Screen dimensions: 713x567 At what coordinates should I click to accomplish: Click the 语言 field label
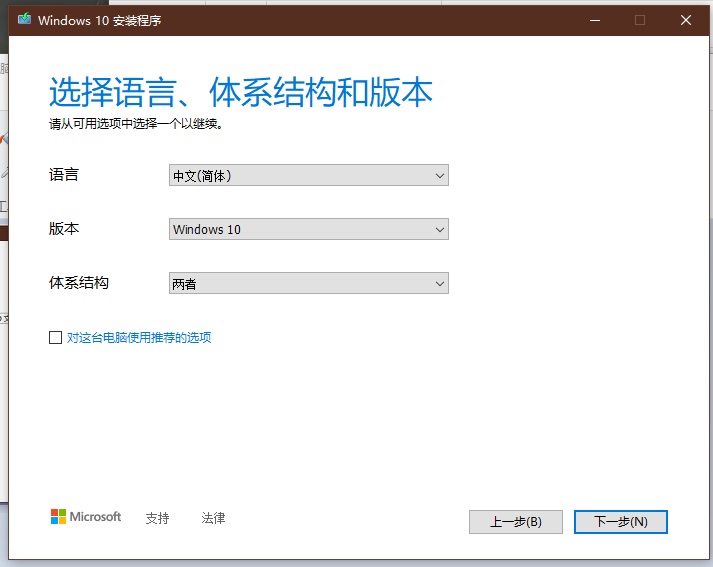[64, 175]
